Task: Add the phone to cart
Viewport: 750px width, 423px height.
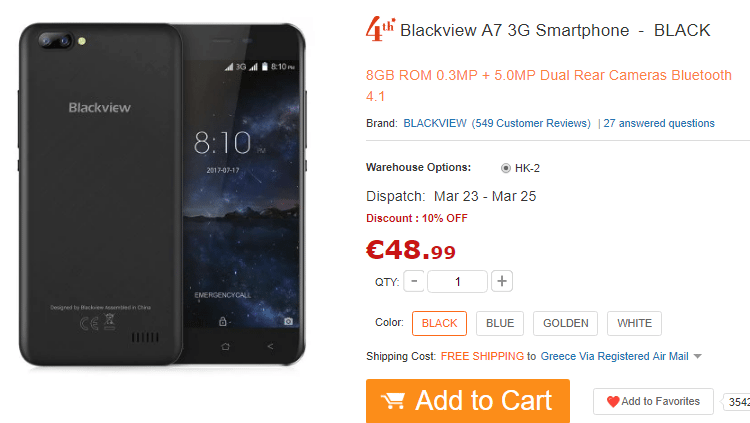Action: point(468,401)
